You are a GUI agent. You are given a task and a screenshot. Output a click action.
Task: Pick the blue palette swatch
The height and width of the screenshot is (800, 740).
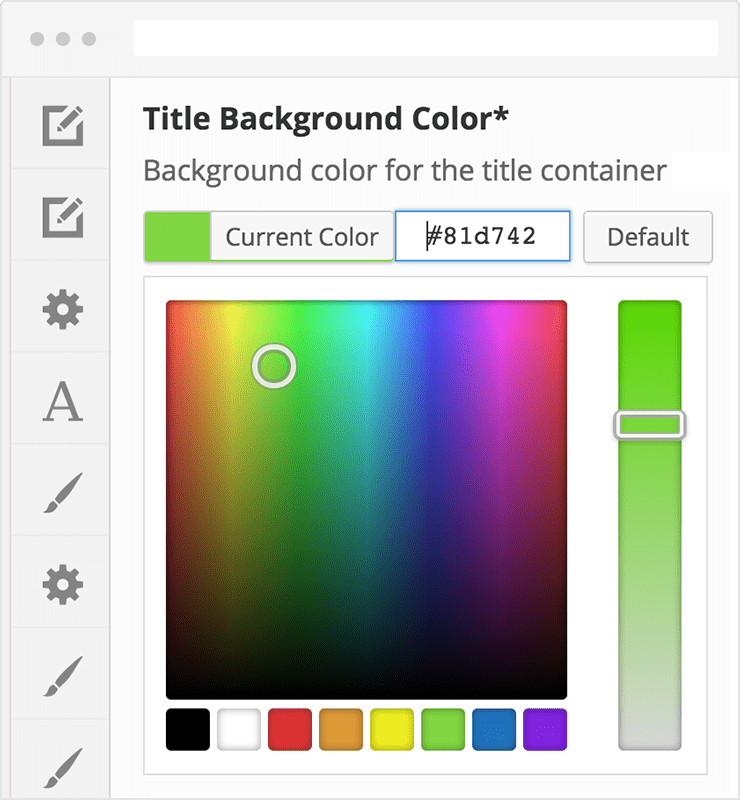(x=494, y=729)
